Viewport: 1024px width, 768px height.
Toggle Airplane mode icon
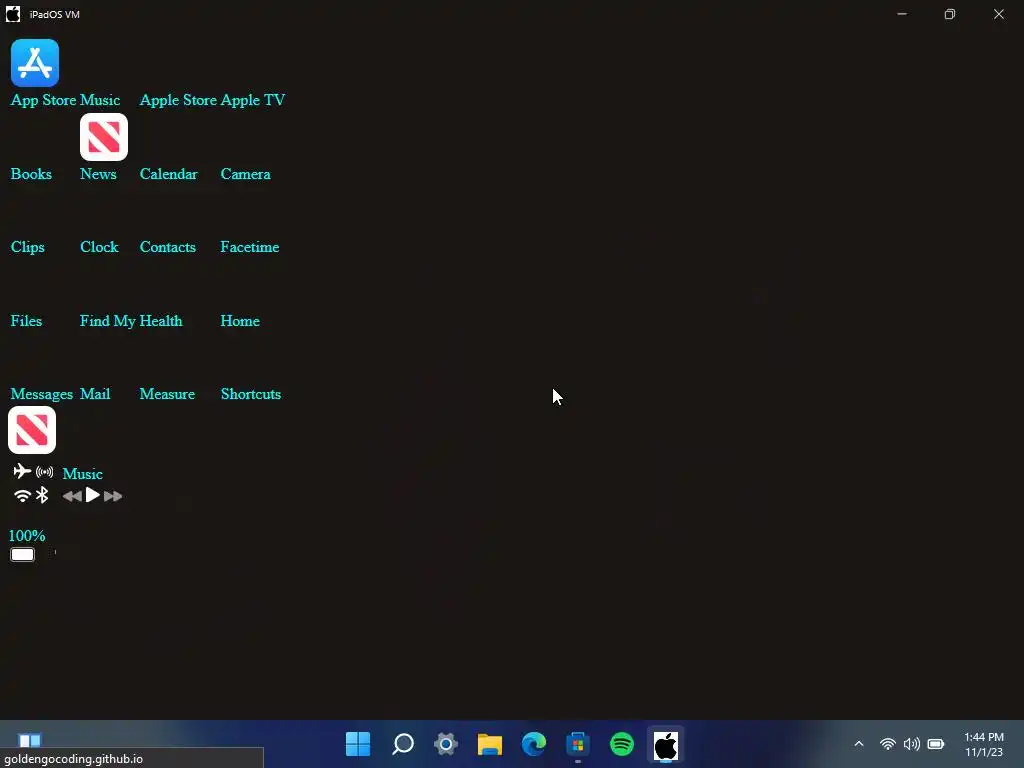pos(22,471)
